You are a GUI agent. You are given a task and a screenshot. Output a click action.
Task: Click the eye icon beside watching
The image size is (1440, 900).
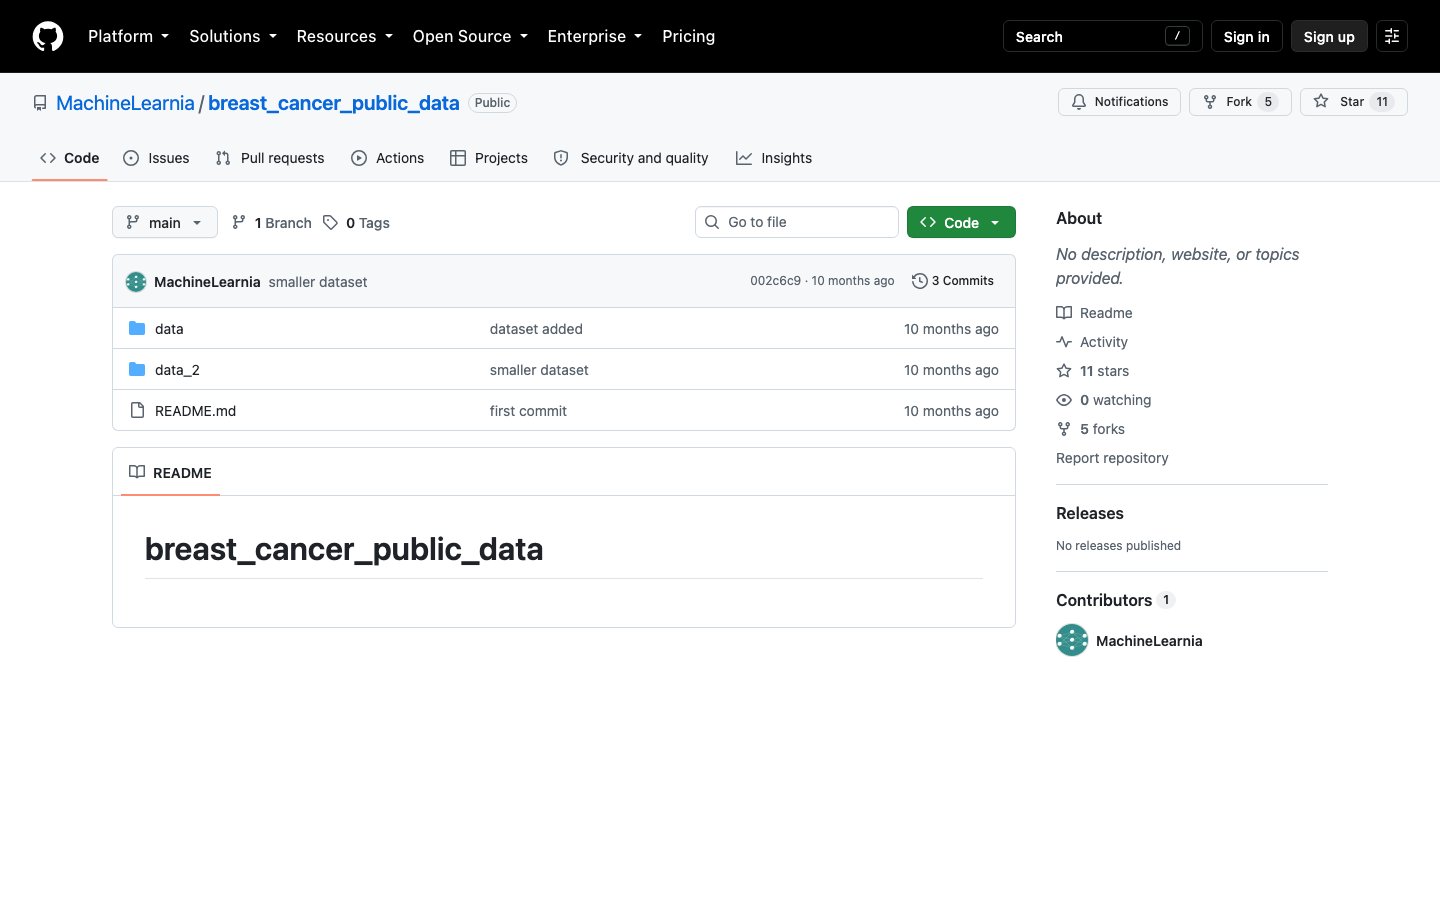pyautogui.click(x=1064, y=400)
